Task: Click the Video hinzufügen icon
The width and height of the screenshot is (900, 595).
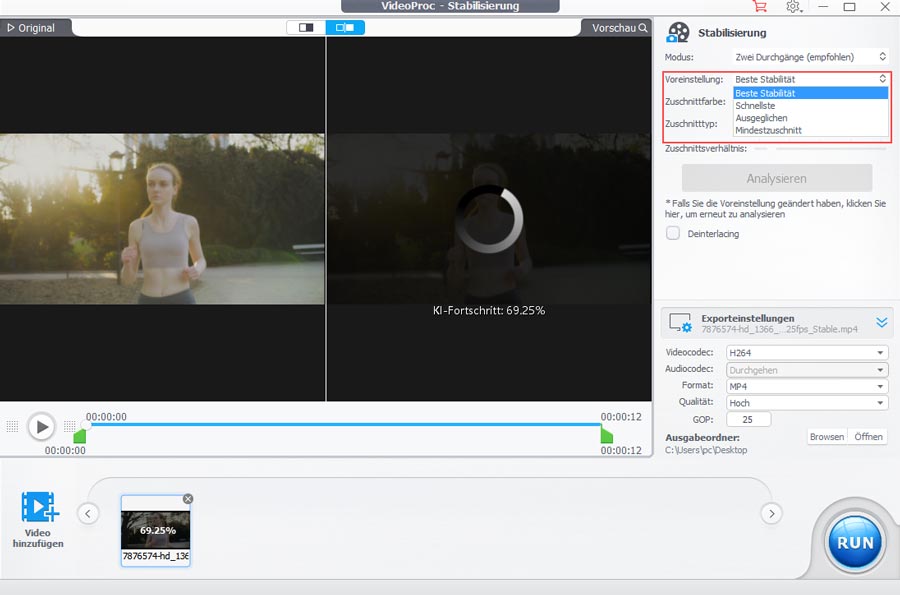Action: (x=39, y=507)
